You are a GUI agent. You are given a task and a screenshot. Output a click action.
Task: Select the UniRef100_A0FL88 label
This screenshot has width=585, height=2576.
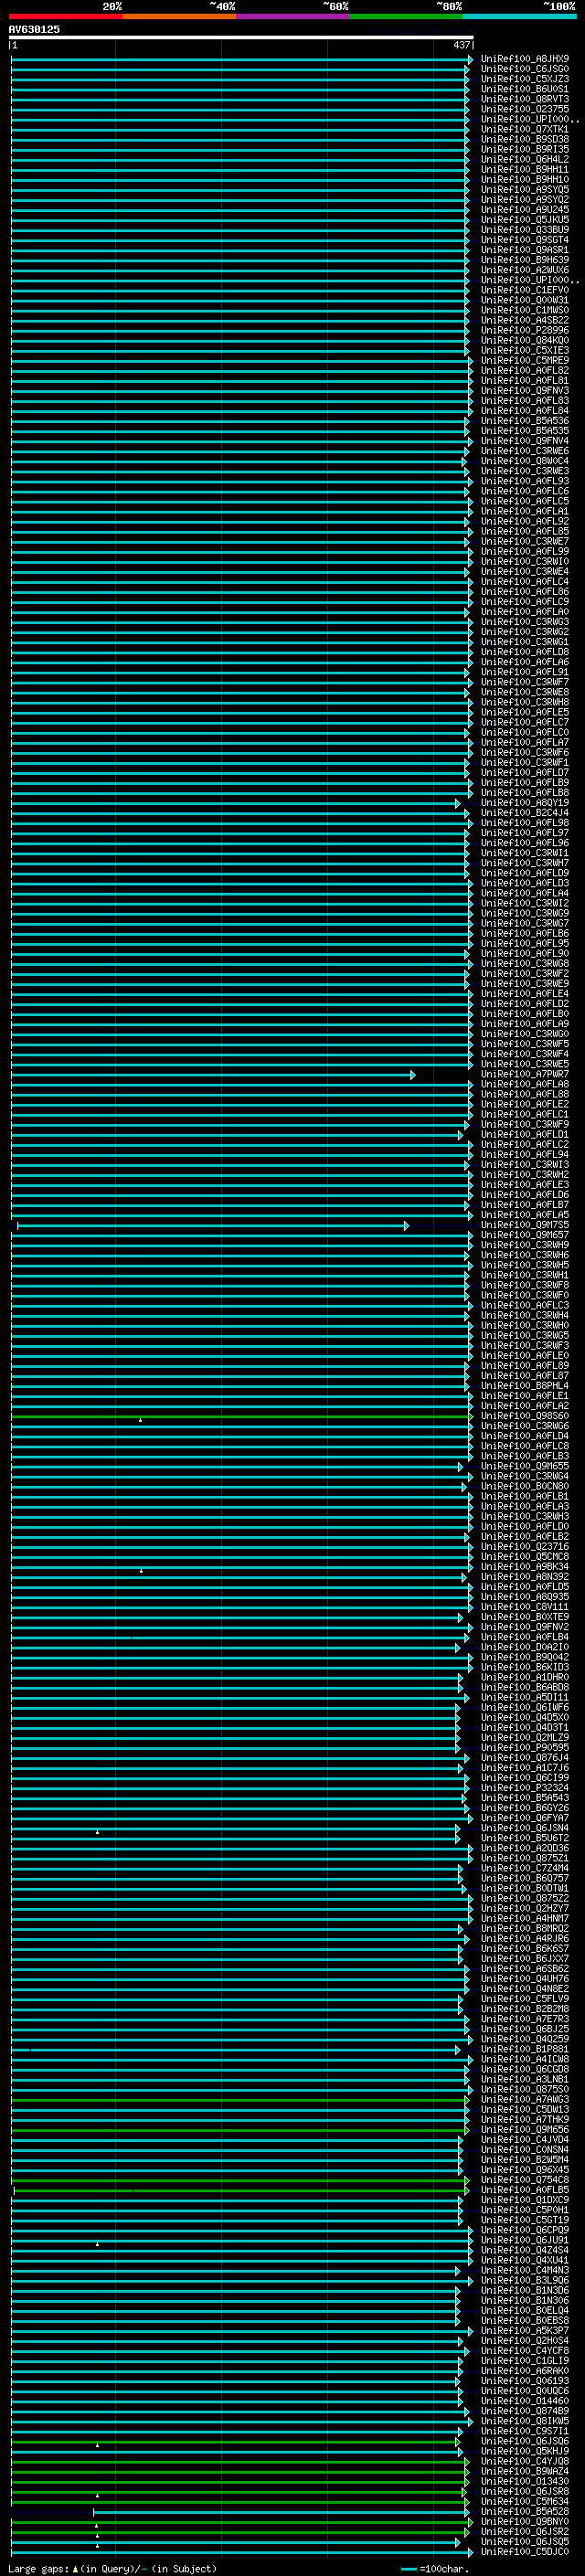click(x=525, y=1094)
